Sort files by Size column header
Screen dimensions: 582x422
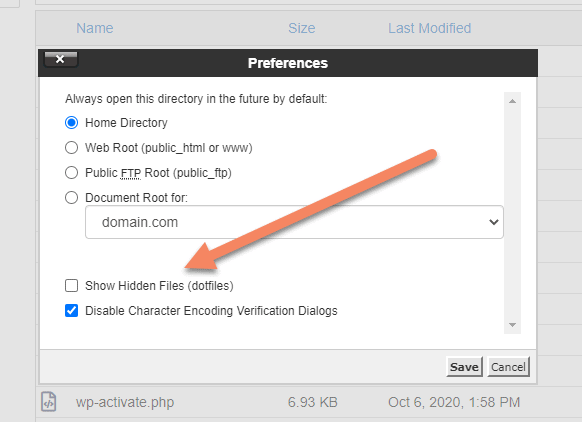pyautogui.click(x=302, y=28)
